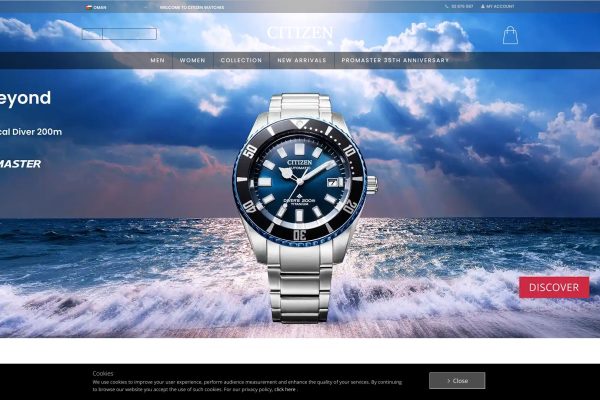Open the Men menu
Screen dimensions: 600x400
pos(158,60)
